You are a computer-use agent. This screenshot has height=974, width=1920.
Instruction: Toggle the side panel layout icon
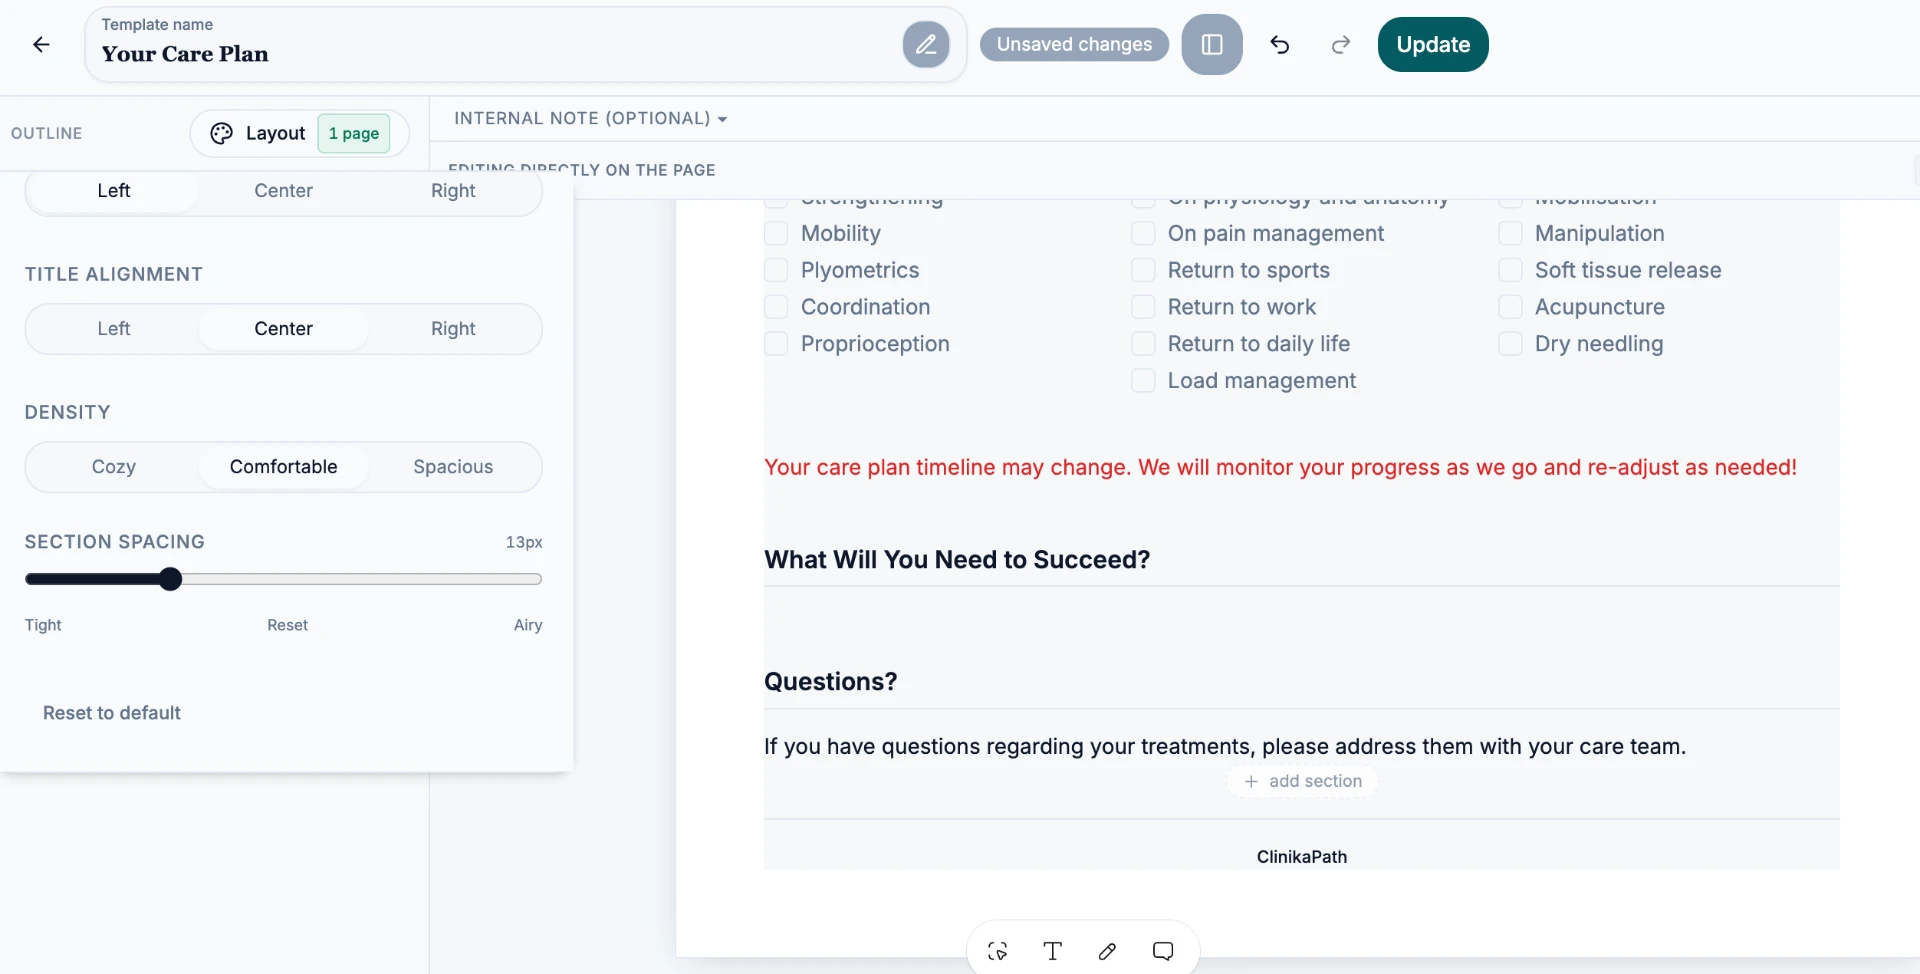[1212, 44]
